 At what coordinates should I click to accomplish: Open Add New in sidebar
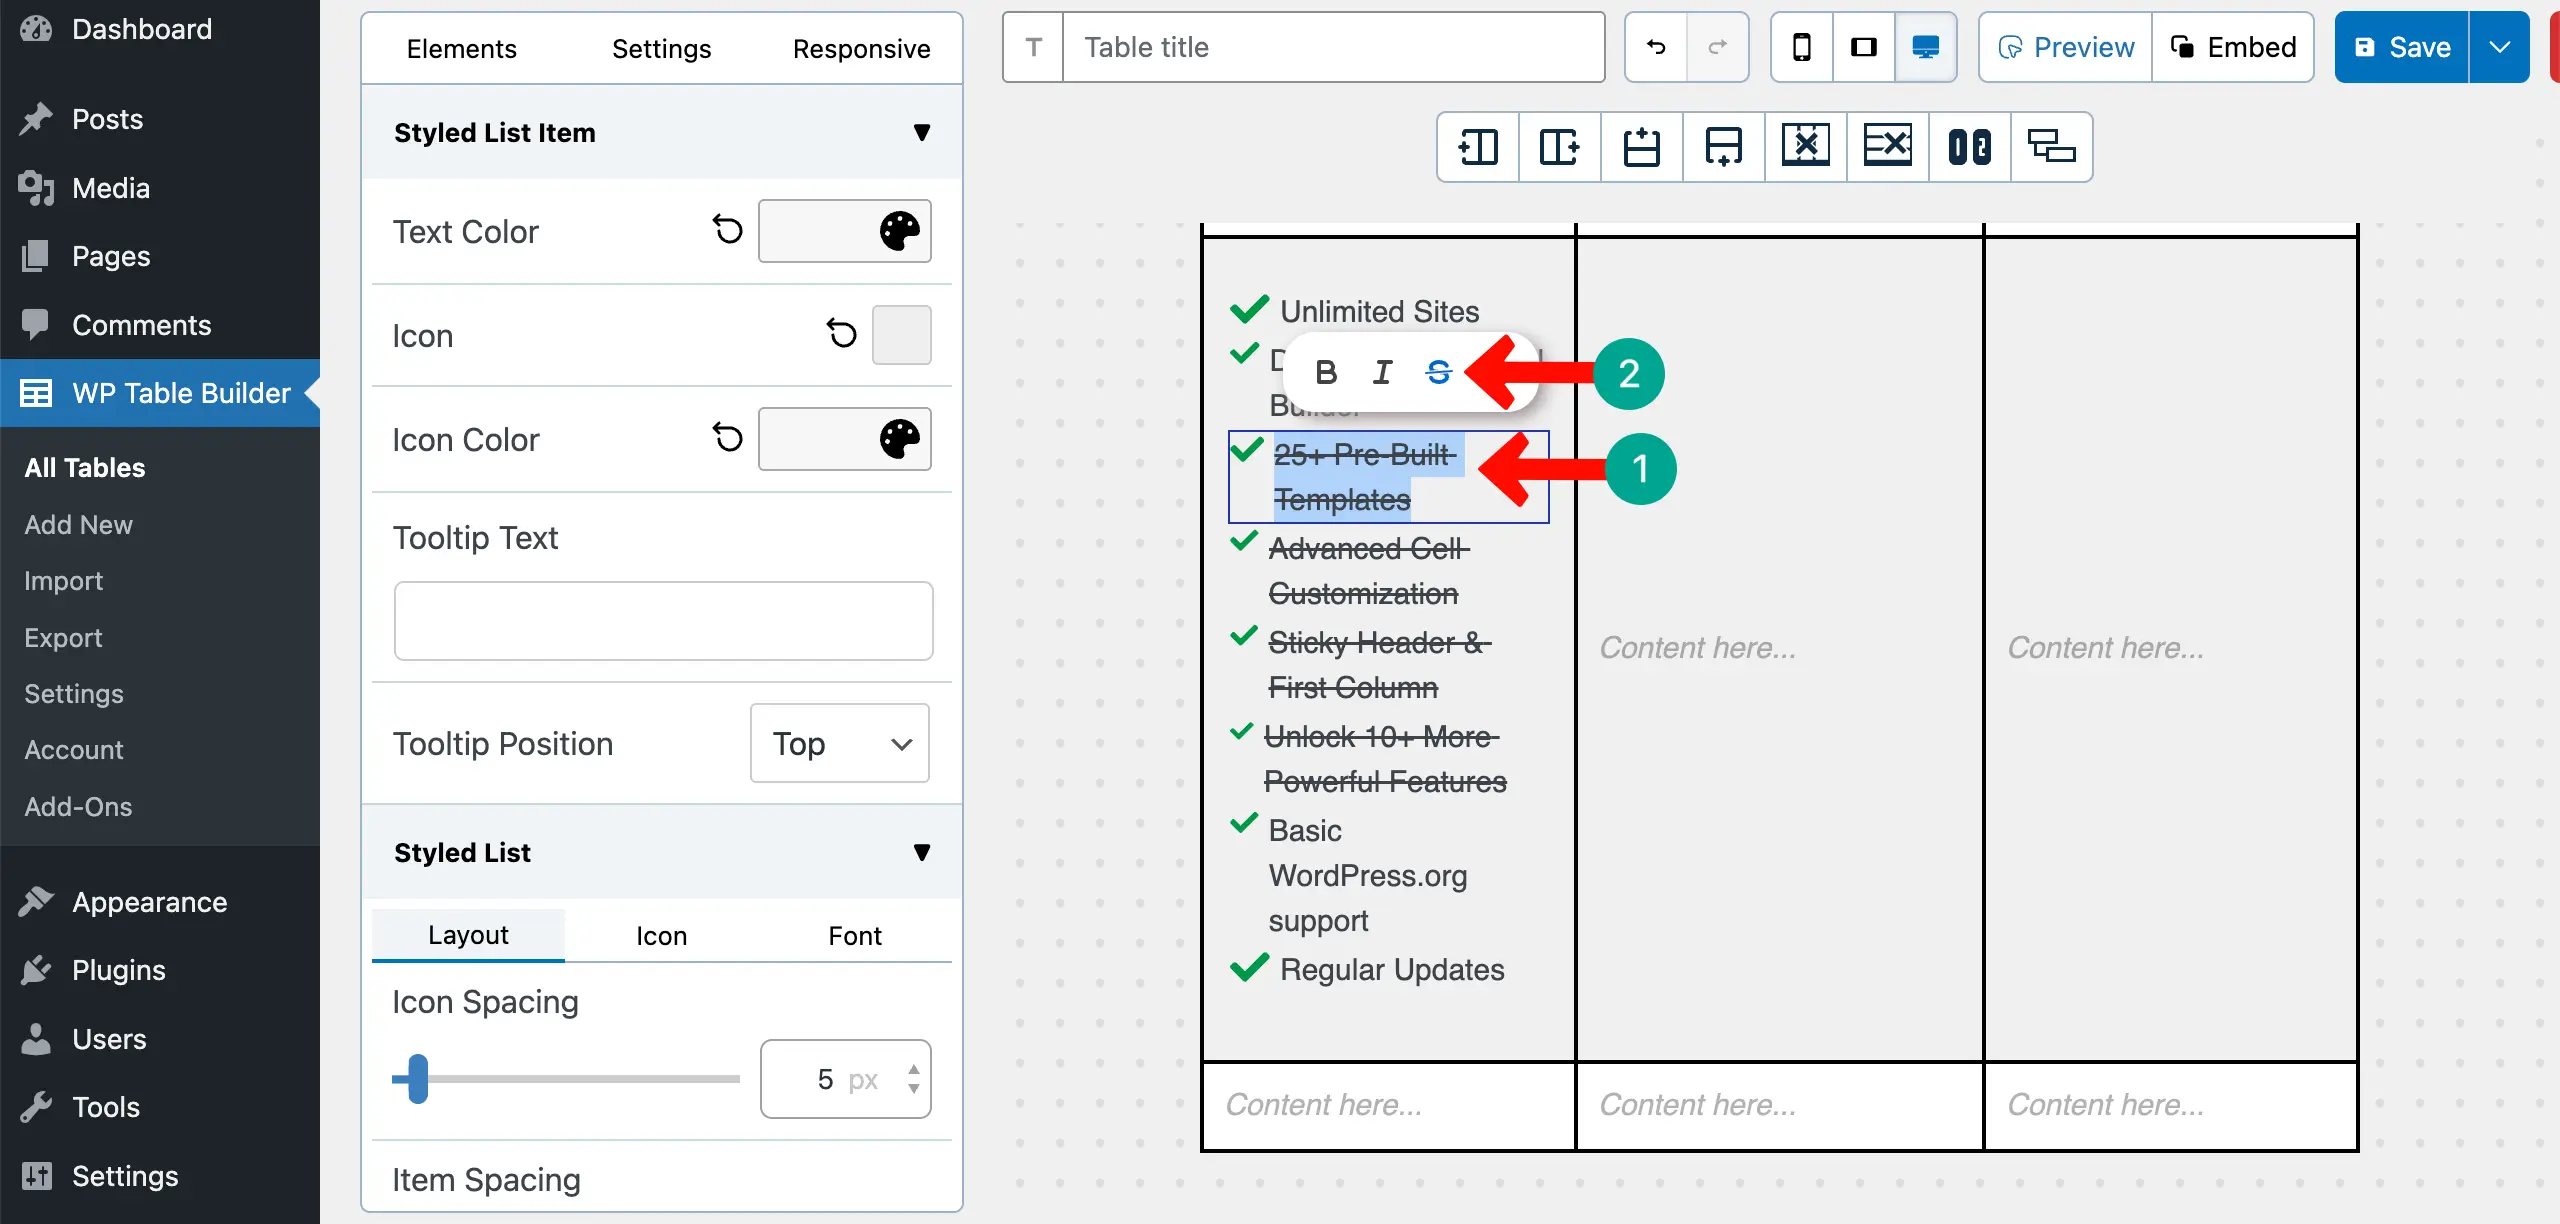(x=78, y=524)
